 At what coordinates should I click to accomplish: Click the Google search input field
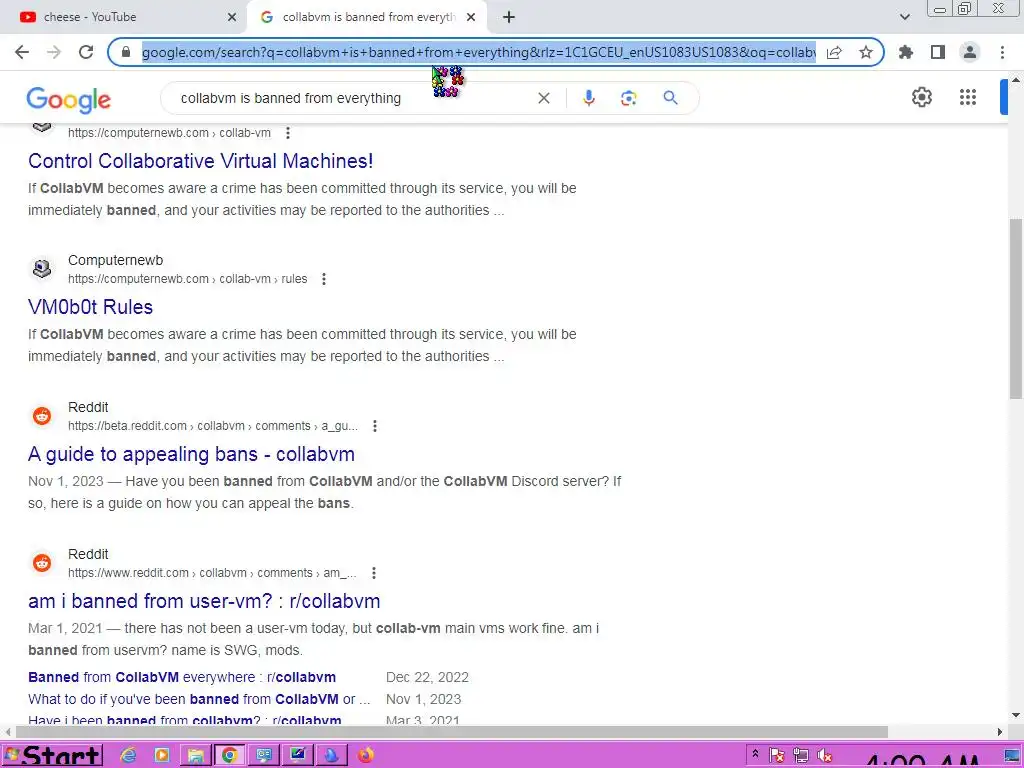(x=353, y=98)
